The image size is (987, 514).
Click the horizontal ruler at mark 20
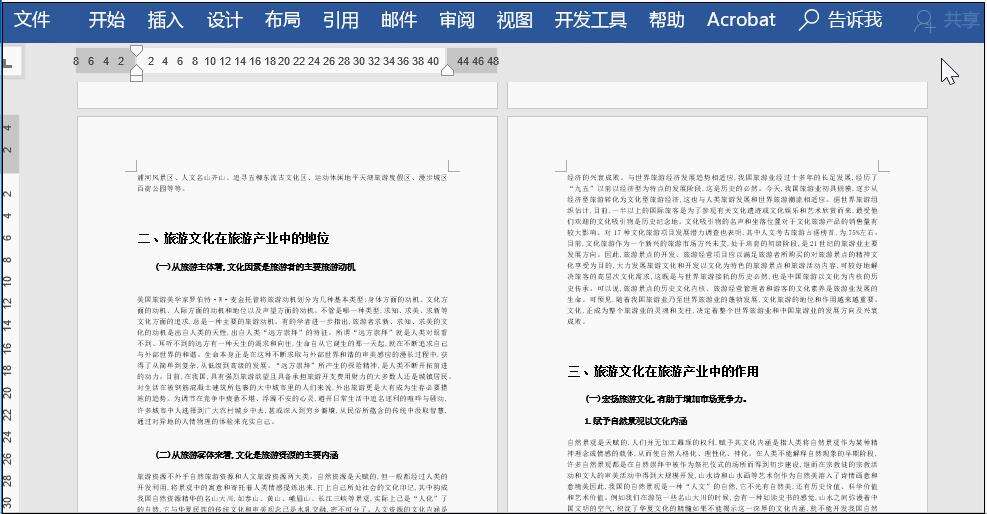pos(284,62)
